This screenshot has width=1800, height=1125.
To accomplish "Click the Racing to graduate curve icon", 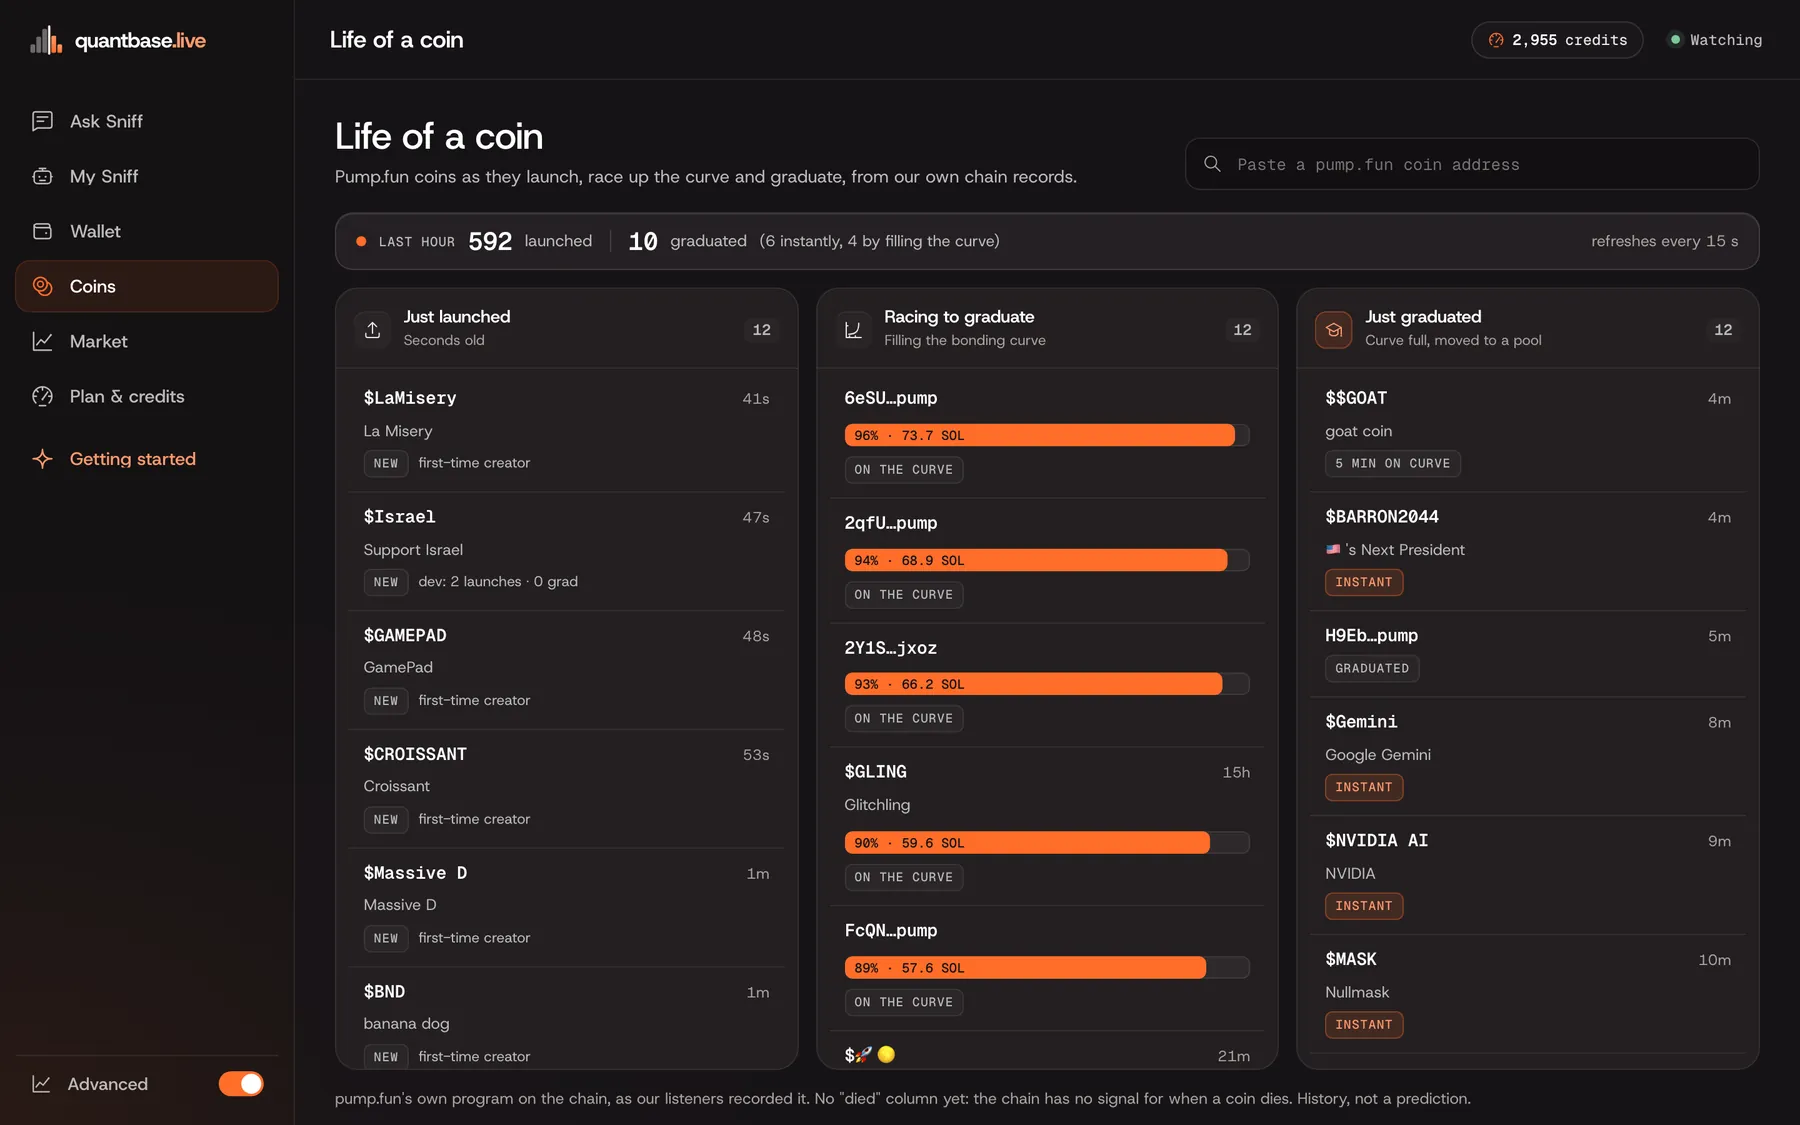I will (x=853, y=329).
